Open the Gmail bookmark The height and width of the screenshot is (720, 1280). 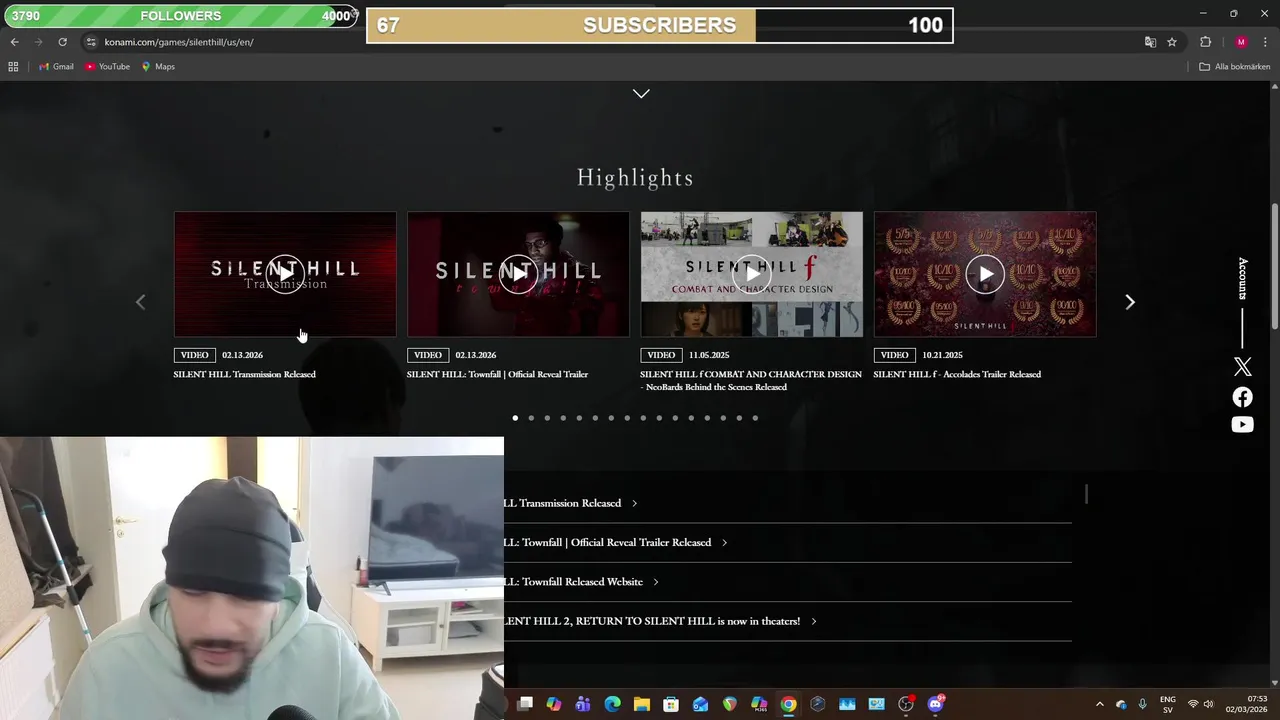pos(56,67)
